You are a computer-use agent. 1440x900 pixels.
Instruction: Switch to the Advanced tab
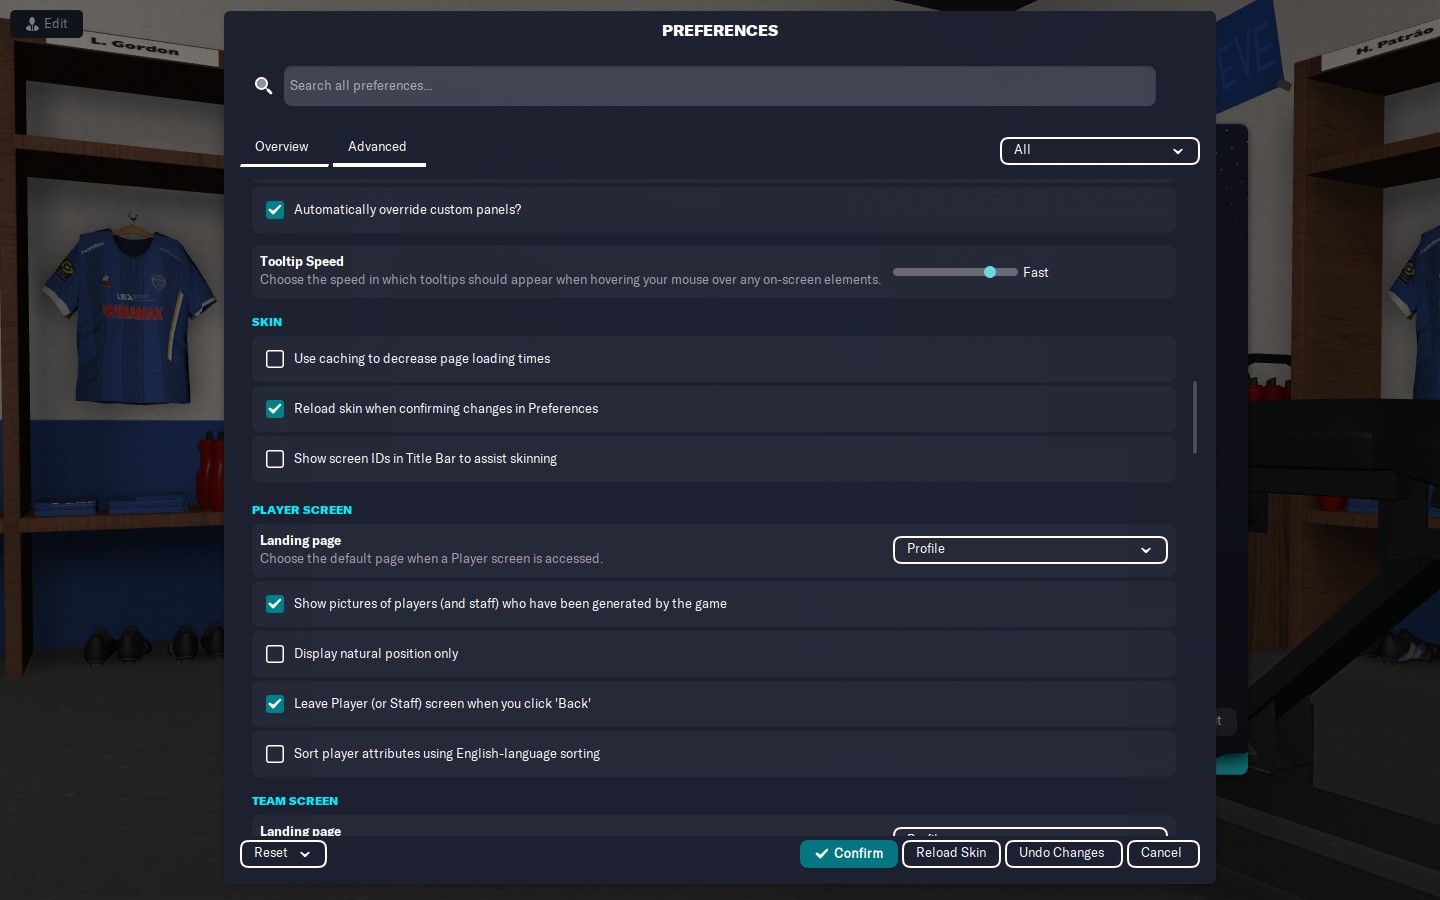[x=378, y=147]
